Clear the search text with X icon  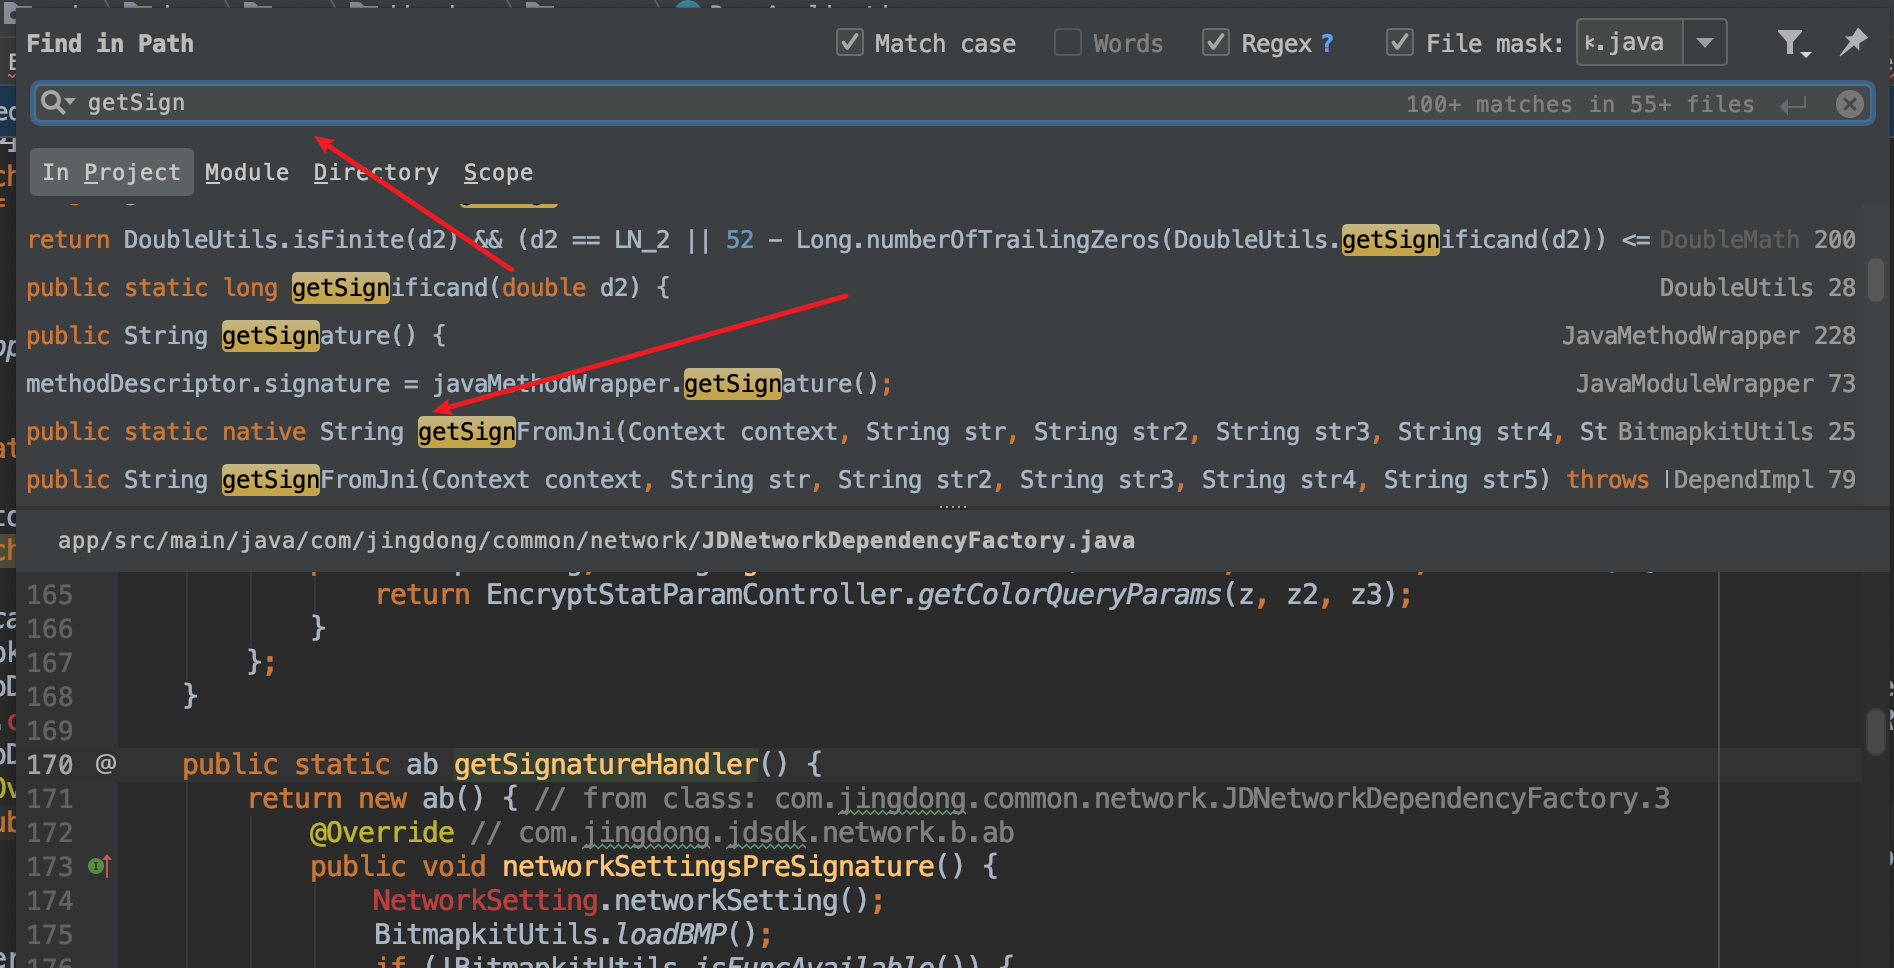pyautogui.click(x=1850, y=104)
